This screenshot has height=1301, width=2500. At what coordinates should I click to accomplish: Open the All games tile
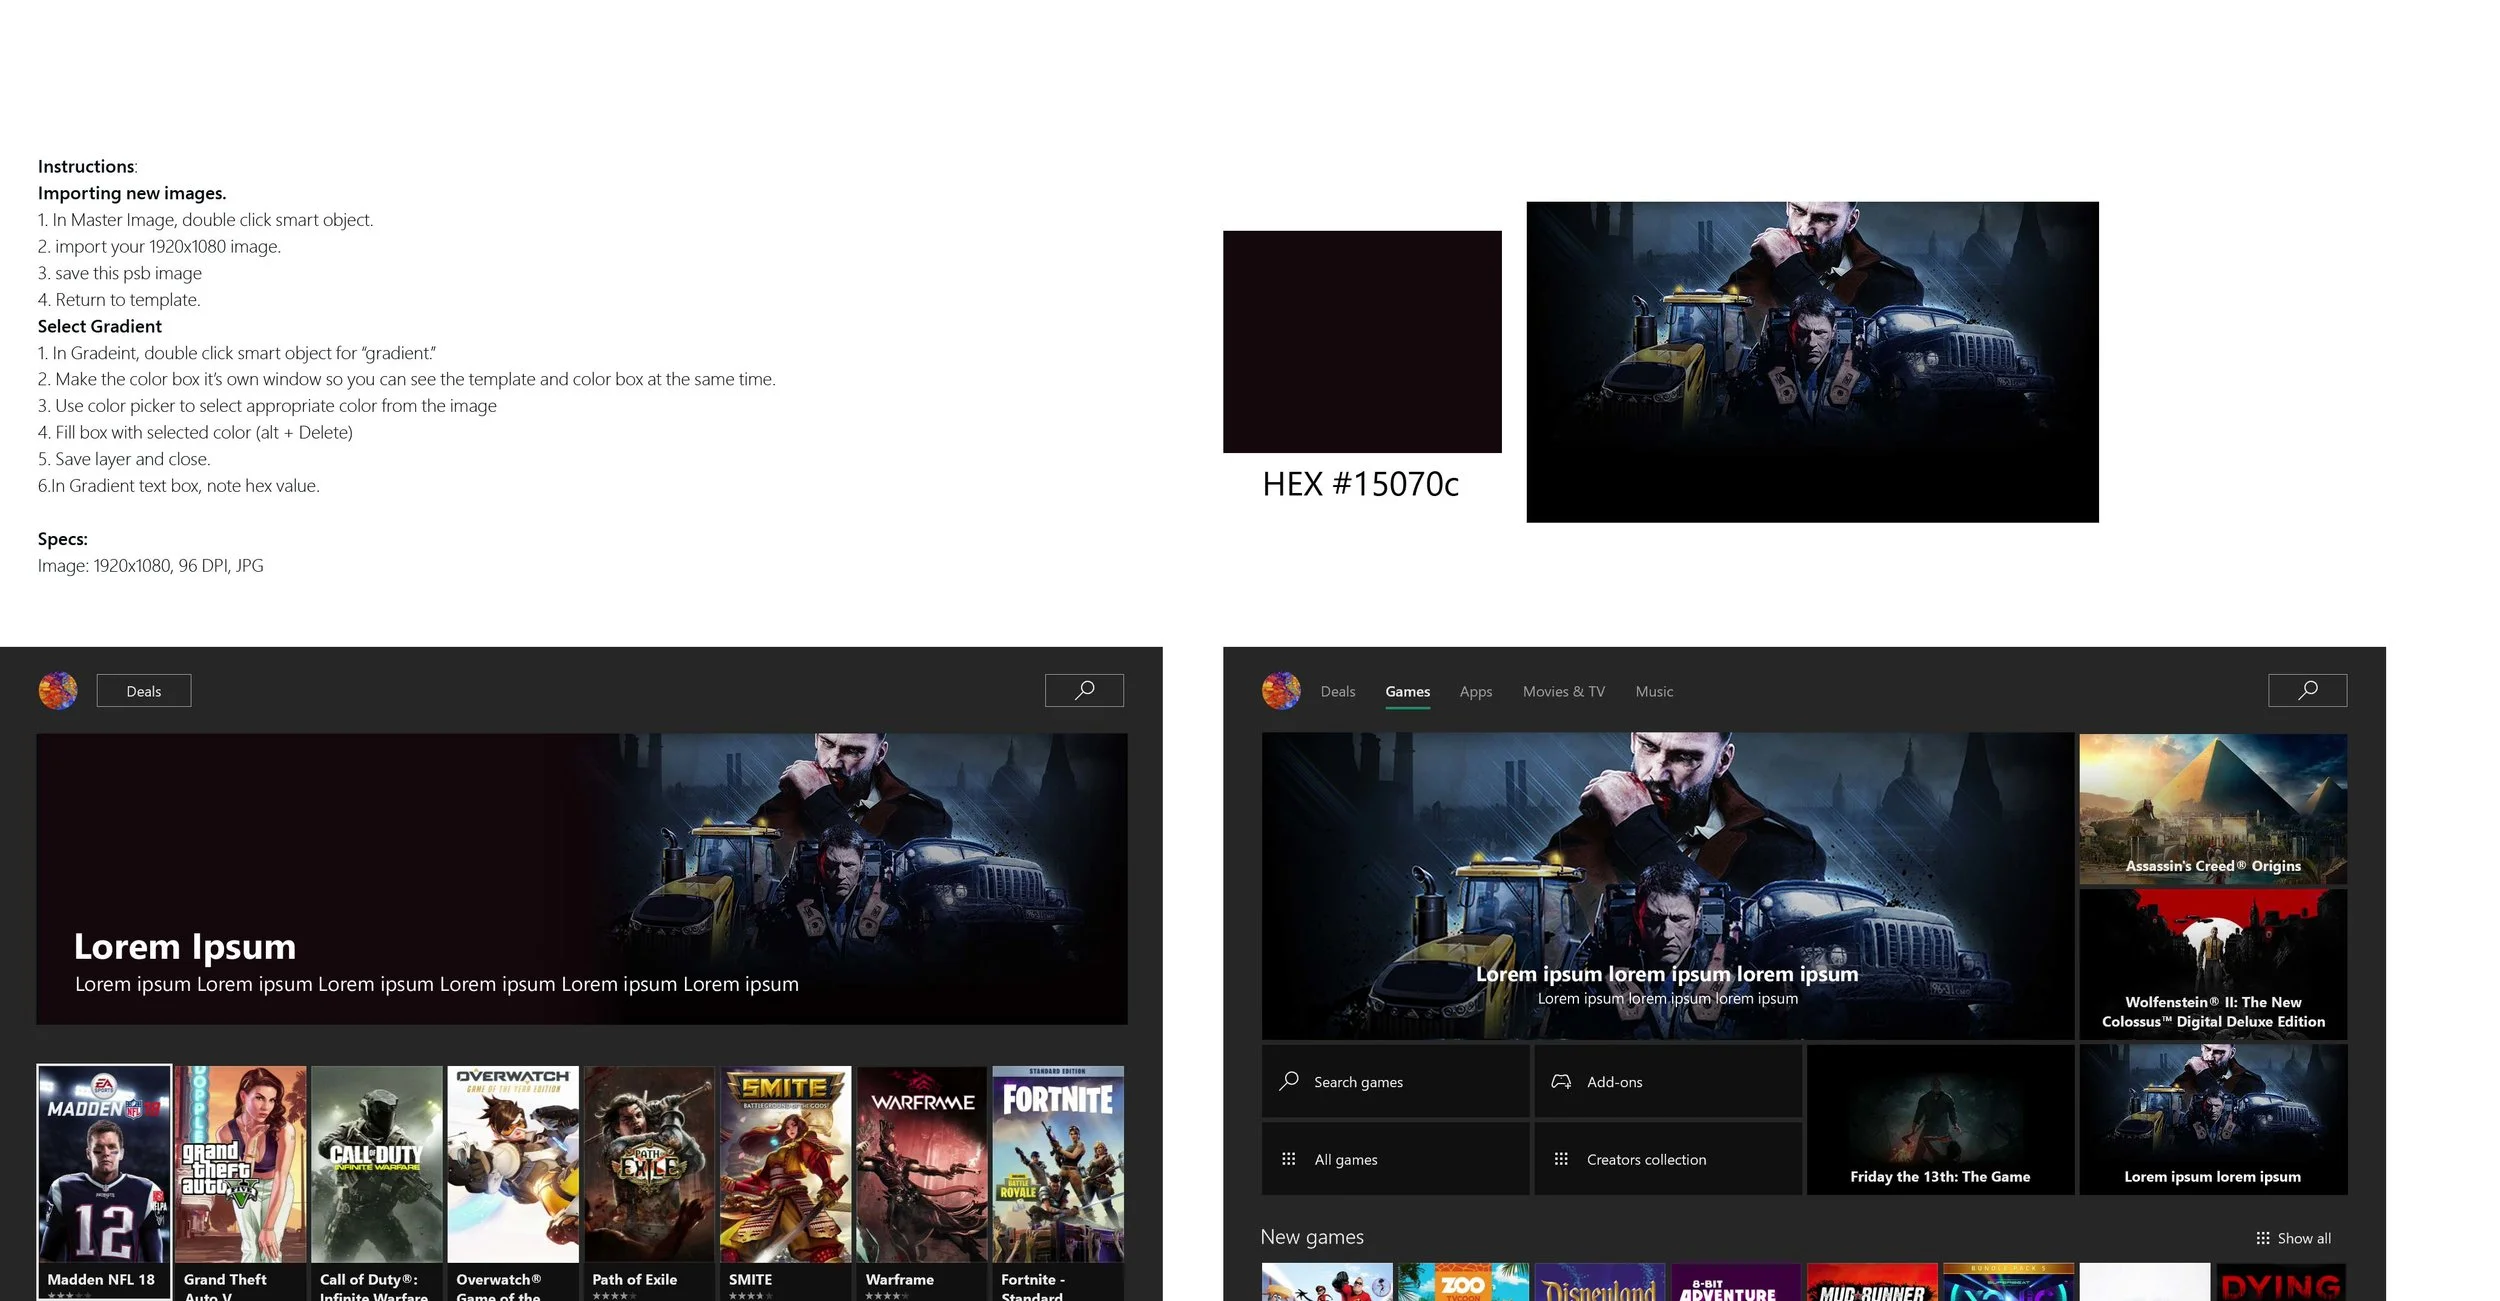click(x=1395, y=1158)
